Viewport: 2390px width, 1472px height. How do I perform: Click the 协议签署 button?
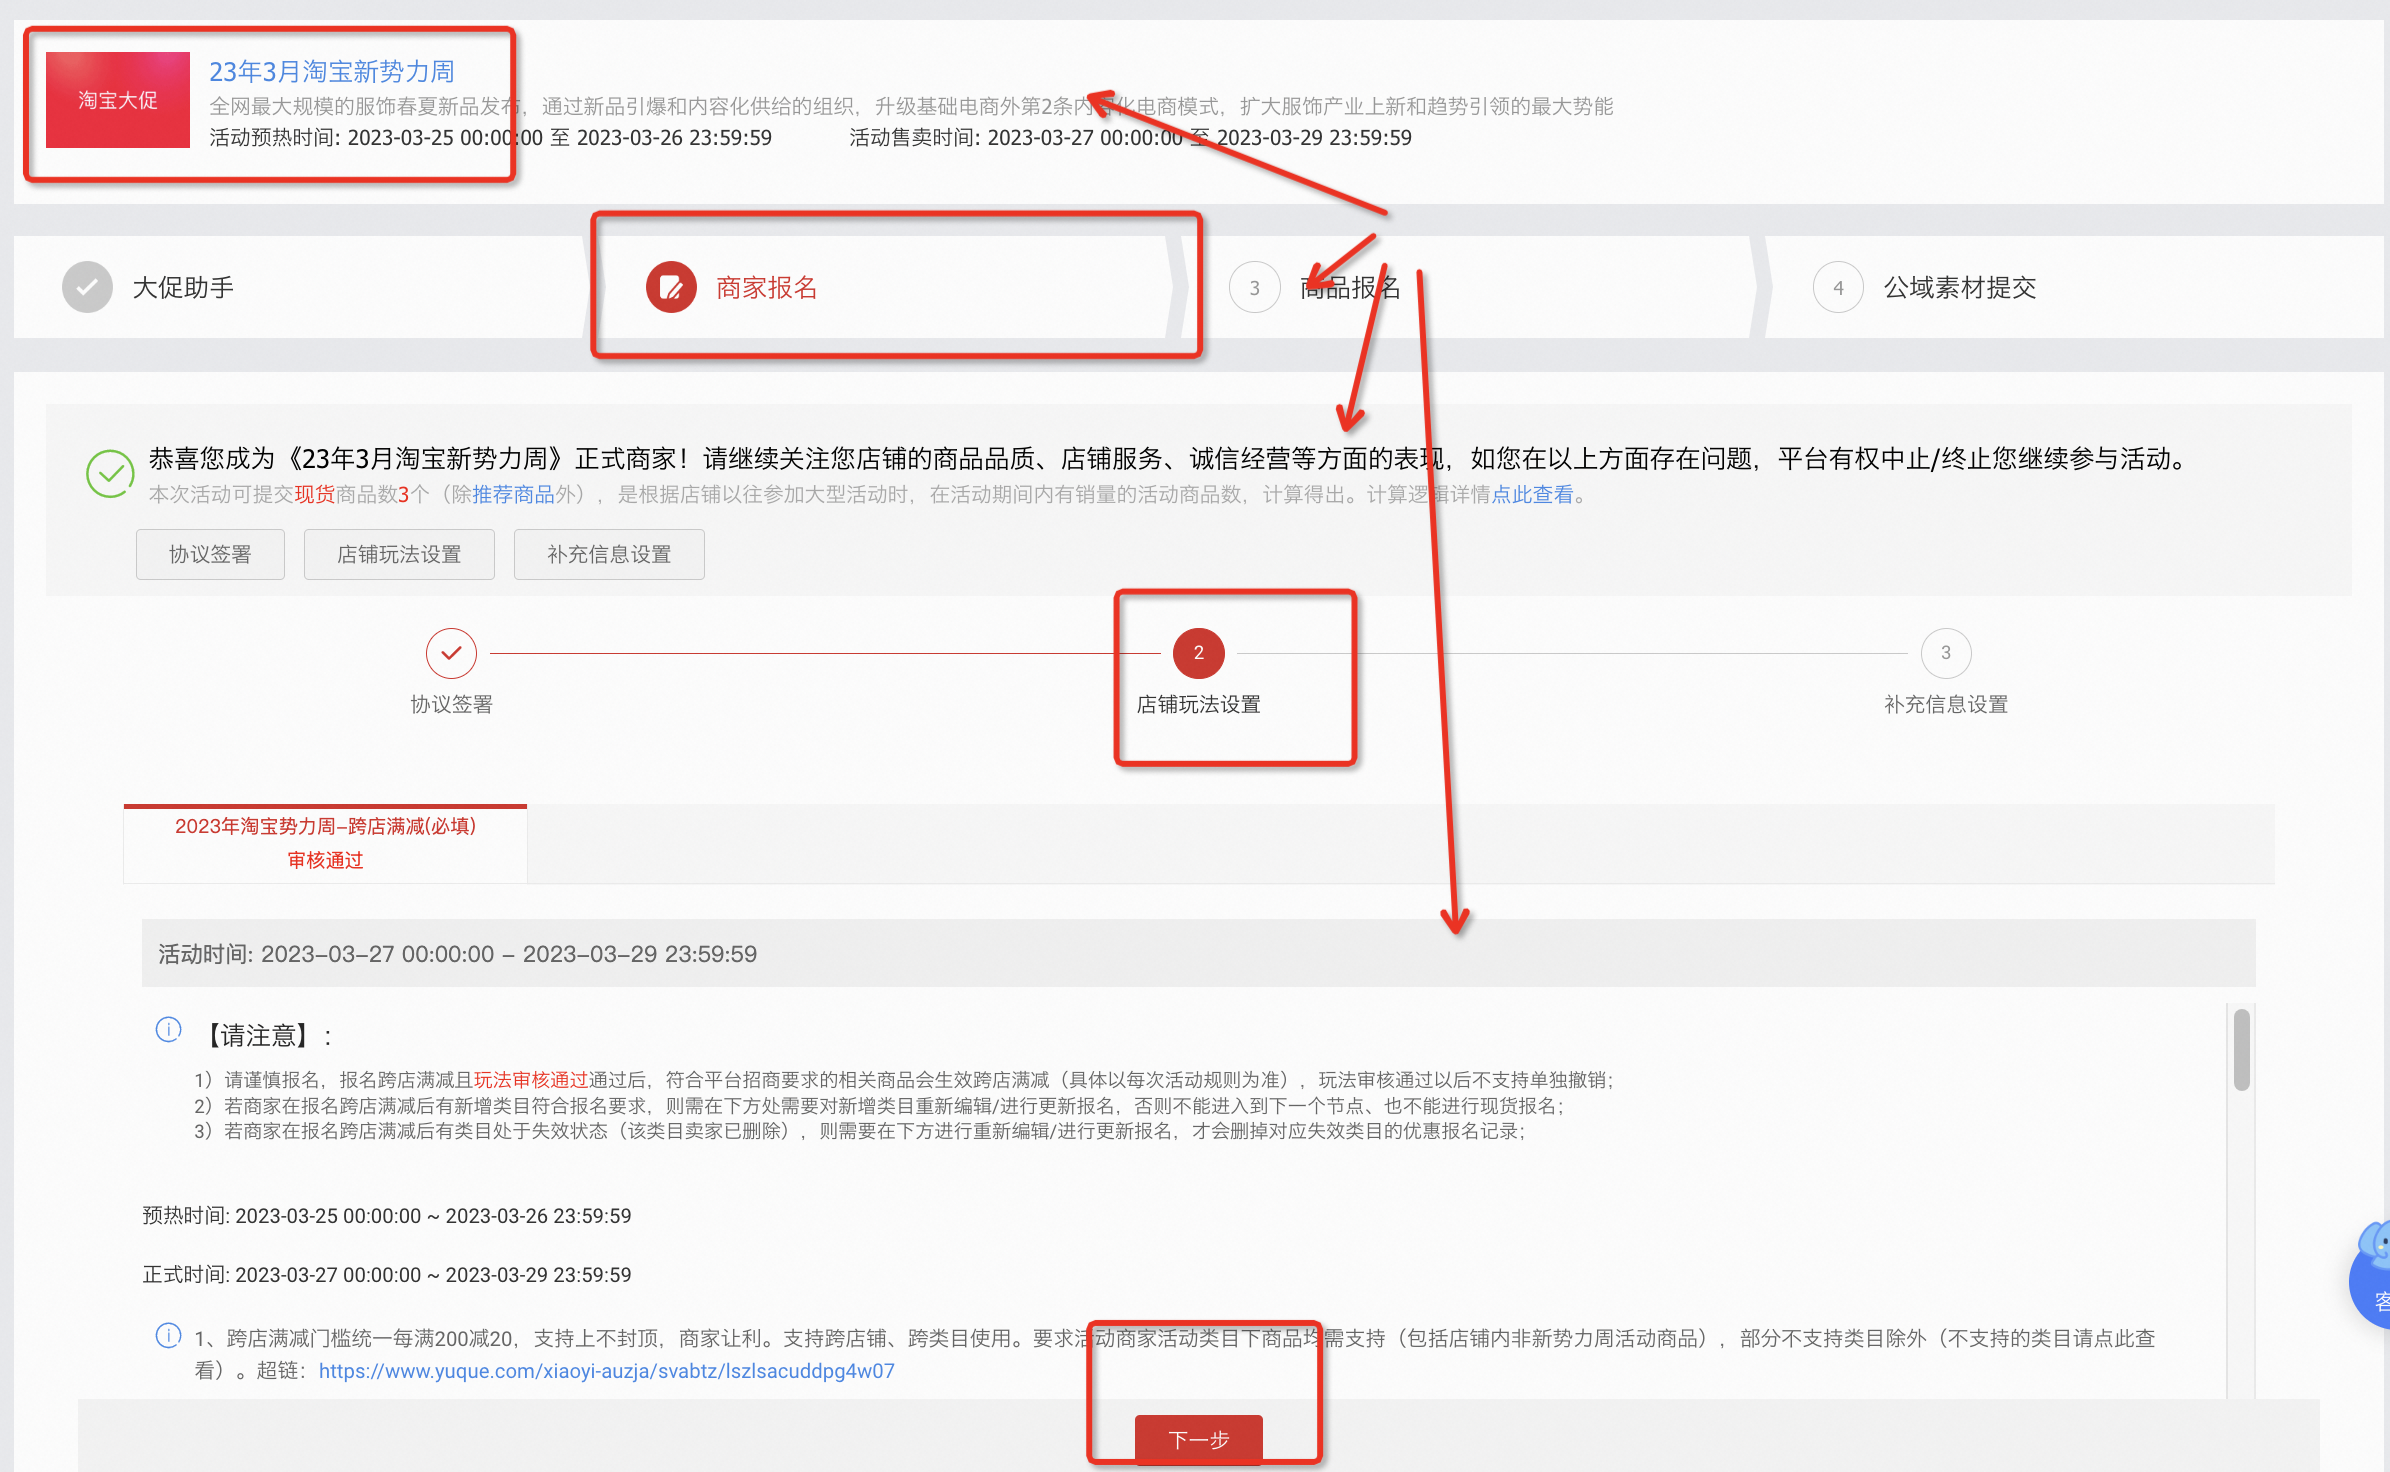pos(210,555)
